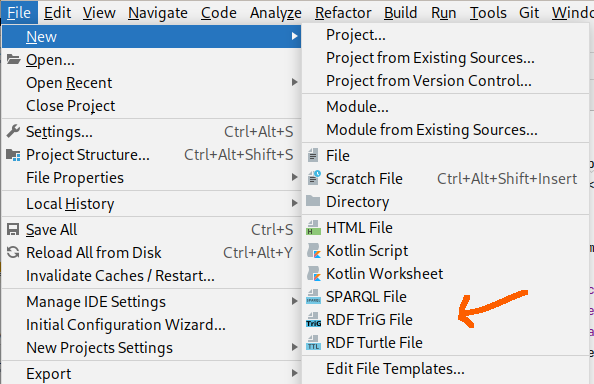594x384 pixels.
Task: Choose Project from Version Control...
Action: [446, 81]
